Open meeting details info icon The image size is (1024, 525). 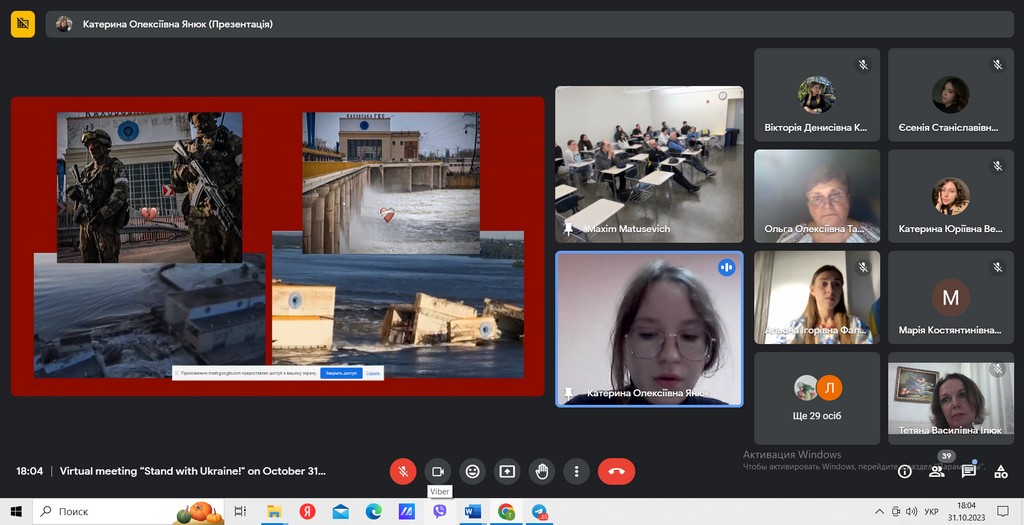(x=904, y=472)
